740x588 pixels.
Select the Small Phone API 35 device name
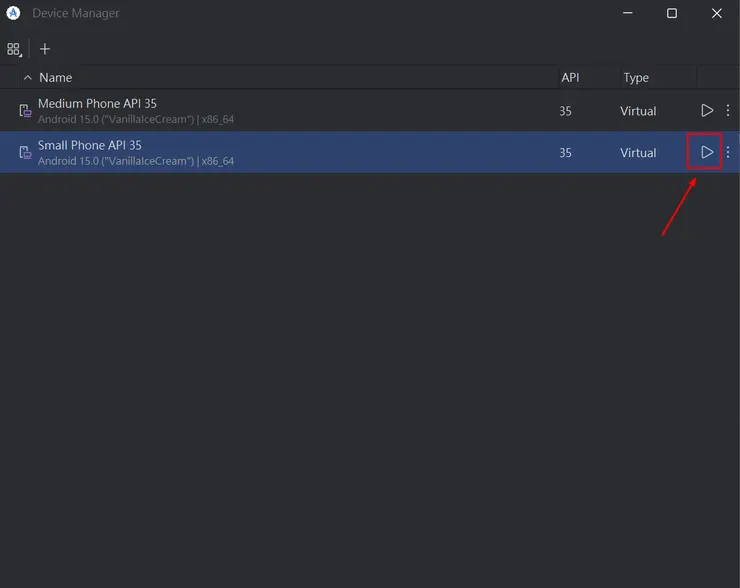tap(90, 146)
